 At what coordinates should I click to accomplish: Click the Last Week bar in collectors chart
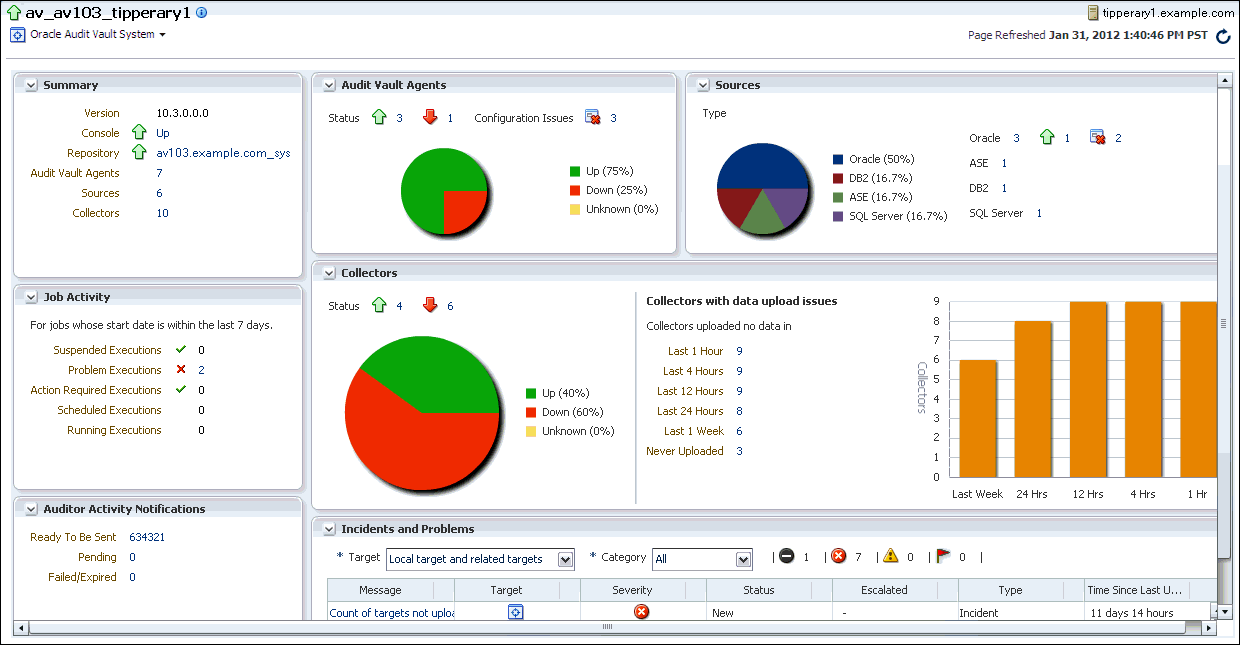pos(978,418)
